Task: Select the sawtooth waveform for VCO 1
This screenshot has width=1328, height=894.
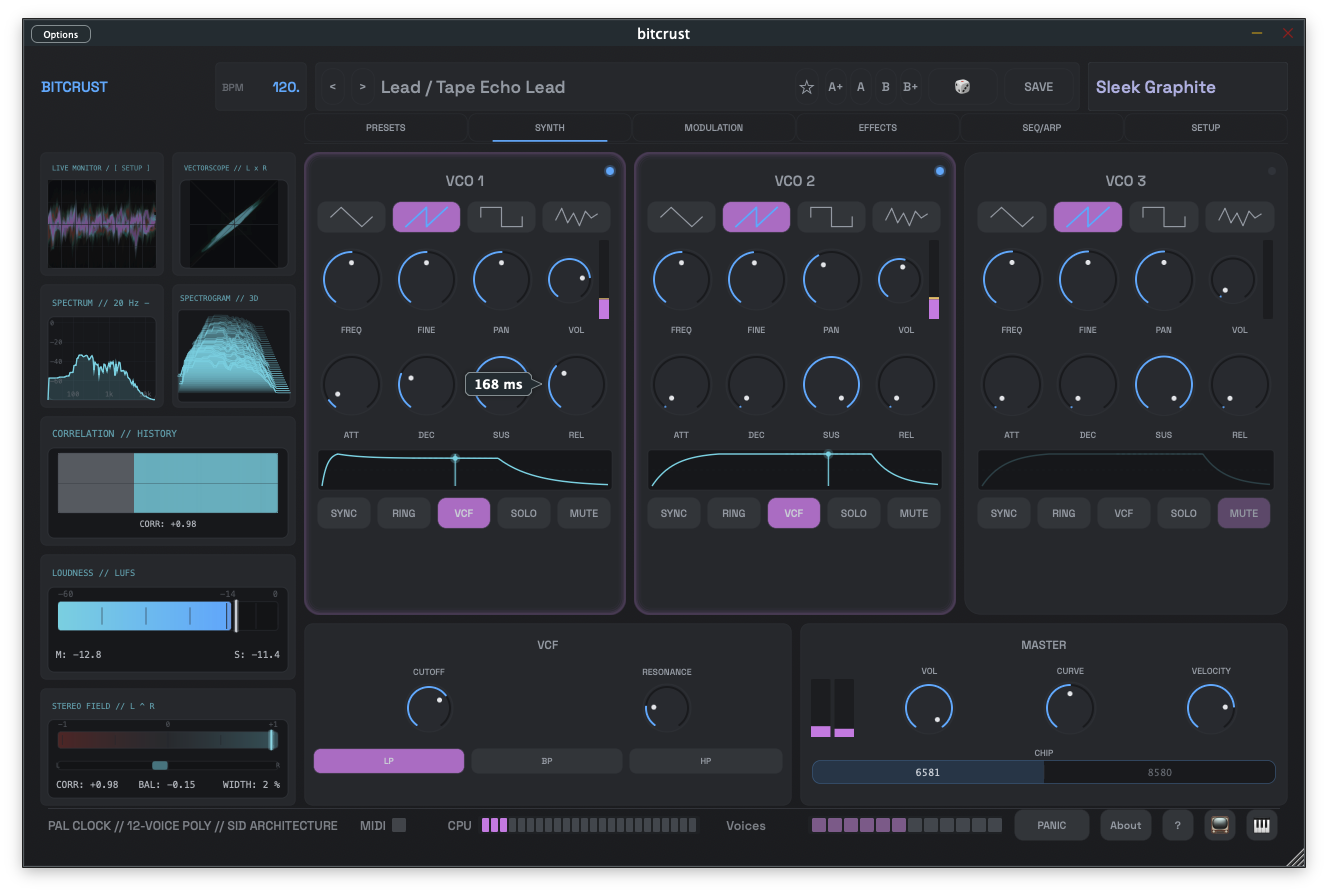Action: pos(426,216)
